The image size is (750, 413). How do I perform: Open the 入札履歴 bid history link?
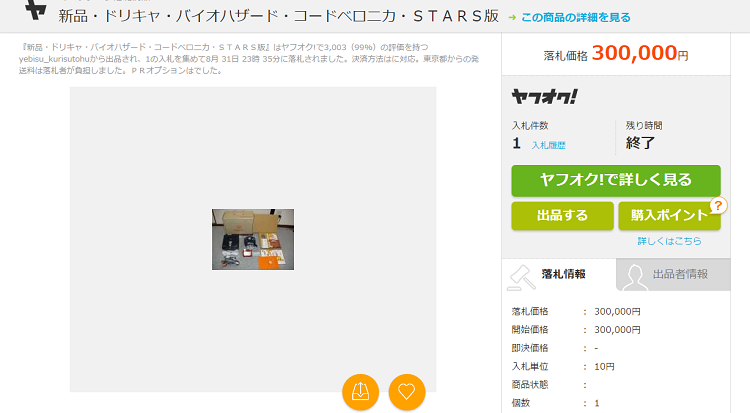coord(549,145)
